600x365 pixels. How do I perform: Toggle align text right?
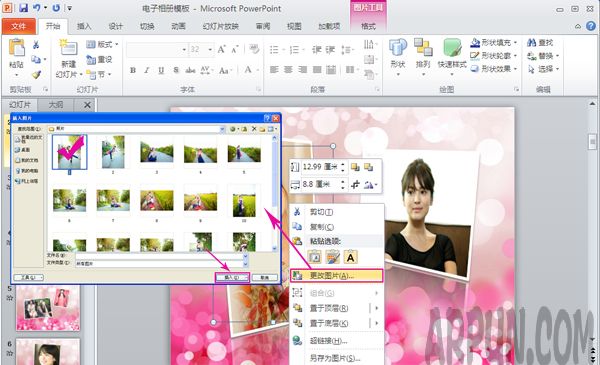[302, 70]
